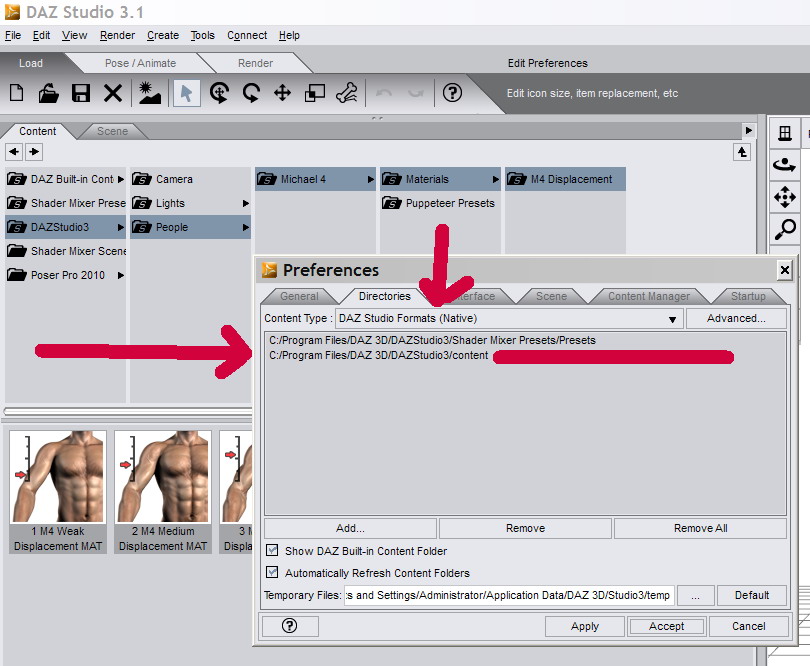The width and height of the screenshot is (810, 666).
Task: Select the camera orbit rotate tool
Action: coord(219,93)
